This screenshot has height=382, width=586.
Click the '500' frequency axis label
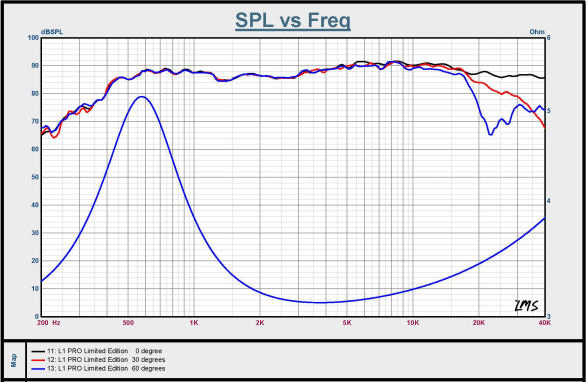coord(128,323)
